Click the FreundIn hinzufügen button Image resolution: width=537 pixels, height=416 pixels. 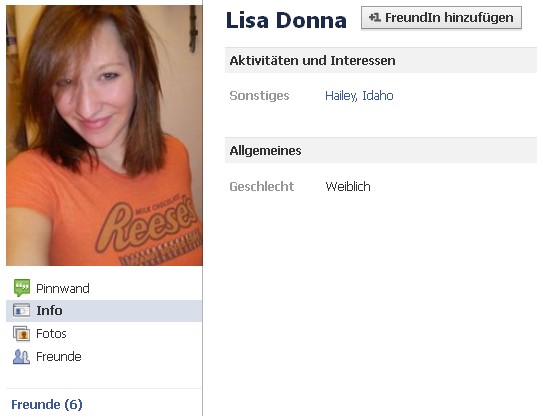[441, 17]
